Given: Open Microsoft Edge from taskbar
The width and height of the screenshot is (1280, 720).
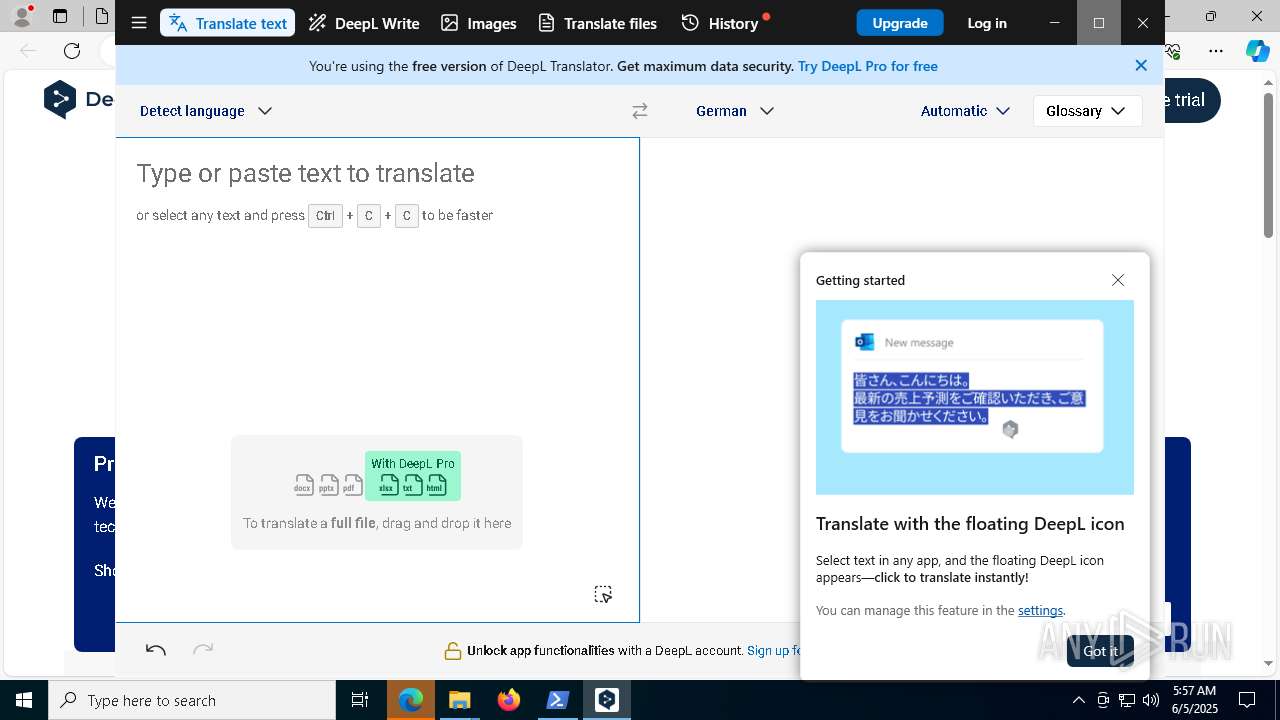Looking at the screenshot, I should pyautogui.click(x=411, y=700).
